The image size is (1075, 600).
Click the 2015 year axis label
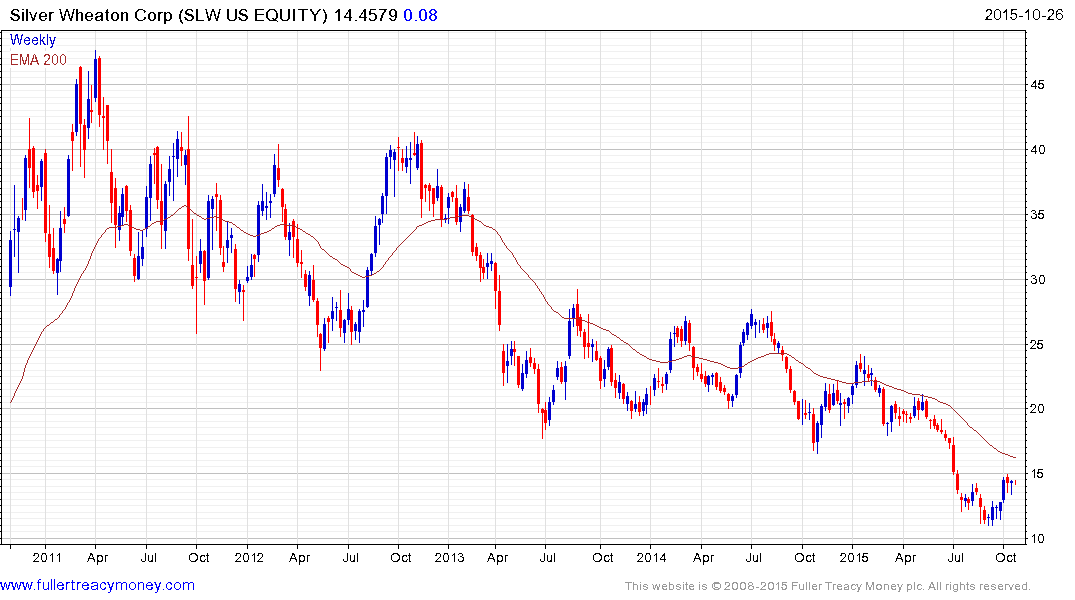[854, 557]
